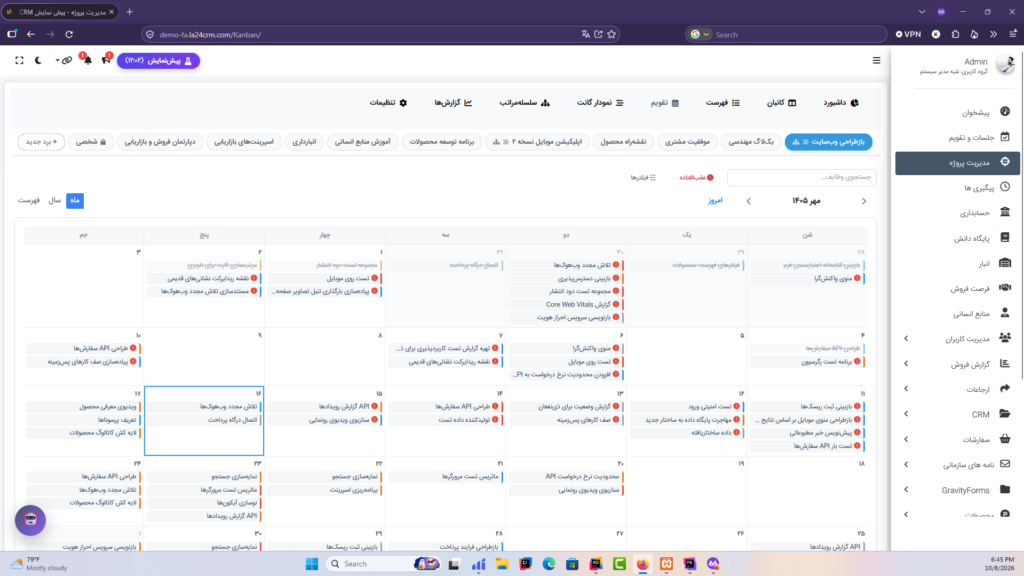The height and width of the screenshot is (576, 1024).
Task: Toggle the عقب‌افتاده overdue filter
Action: [696, 178]
